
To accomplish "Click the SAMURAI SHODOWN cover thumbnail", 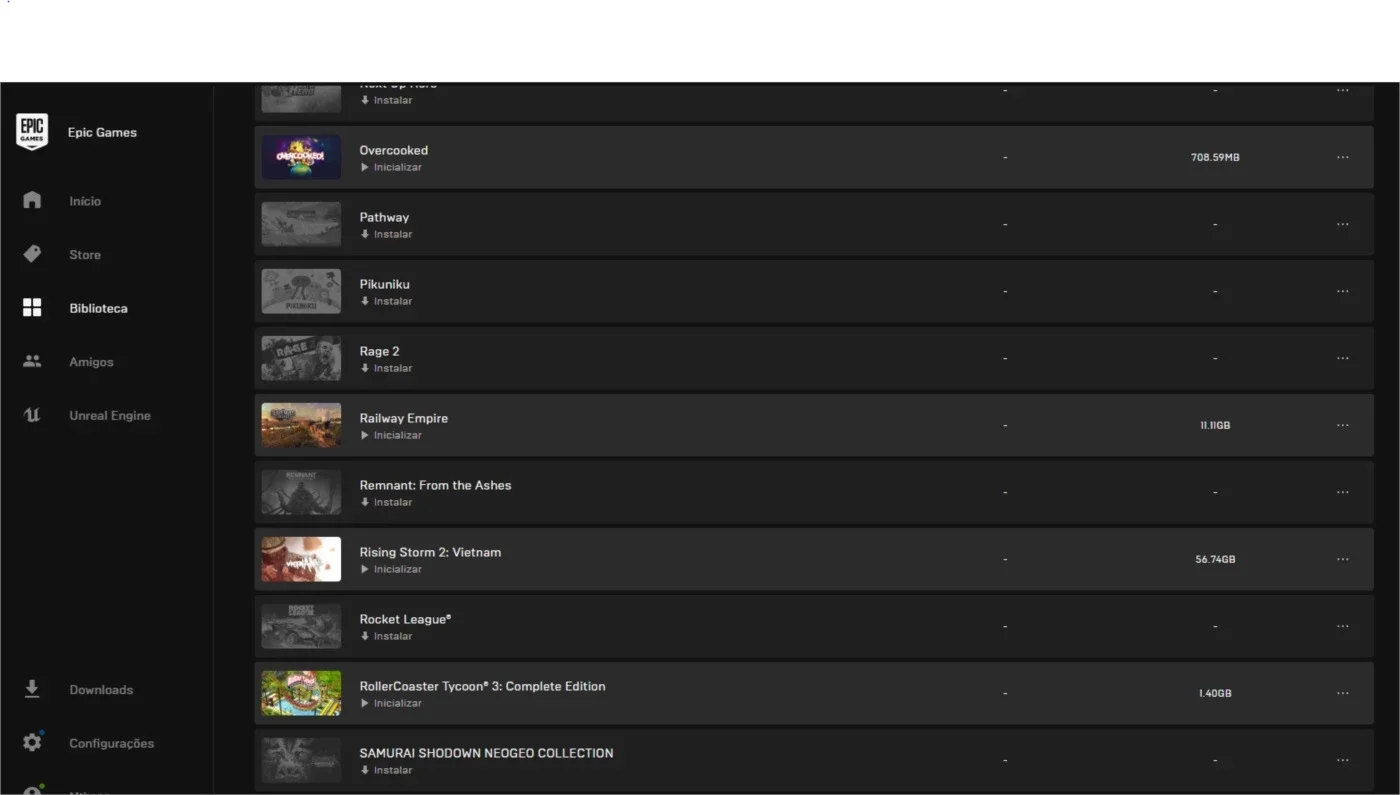I will coord(301,760).
